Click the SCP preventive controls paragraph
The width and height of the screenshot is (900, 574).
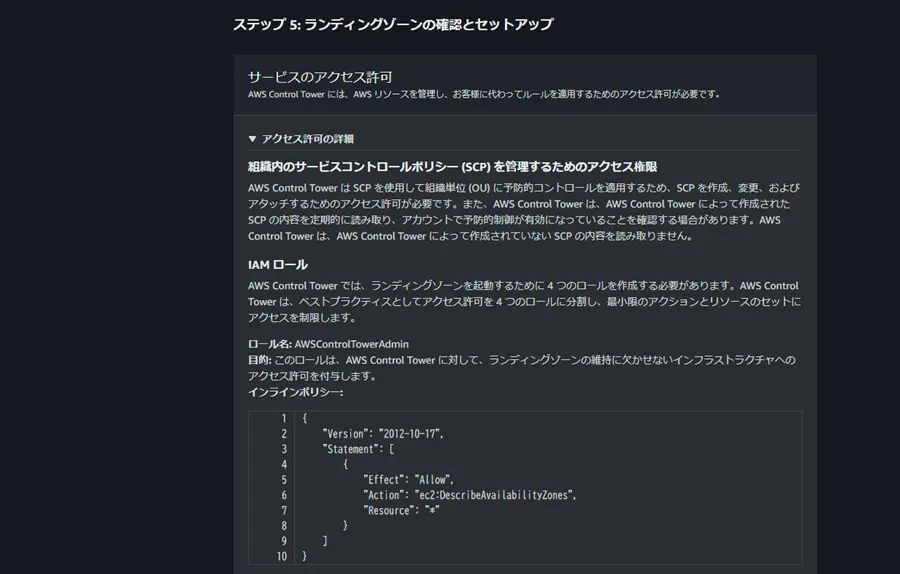pyautogui.click(x=524, y=212)
